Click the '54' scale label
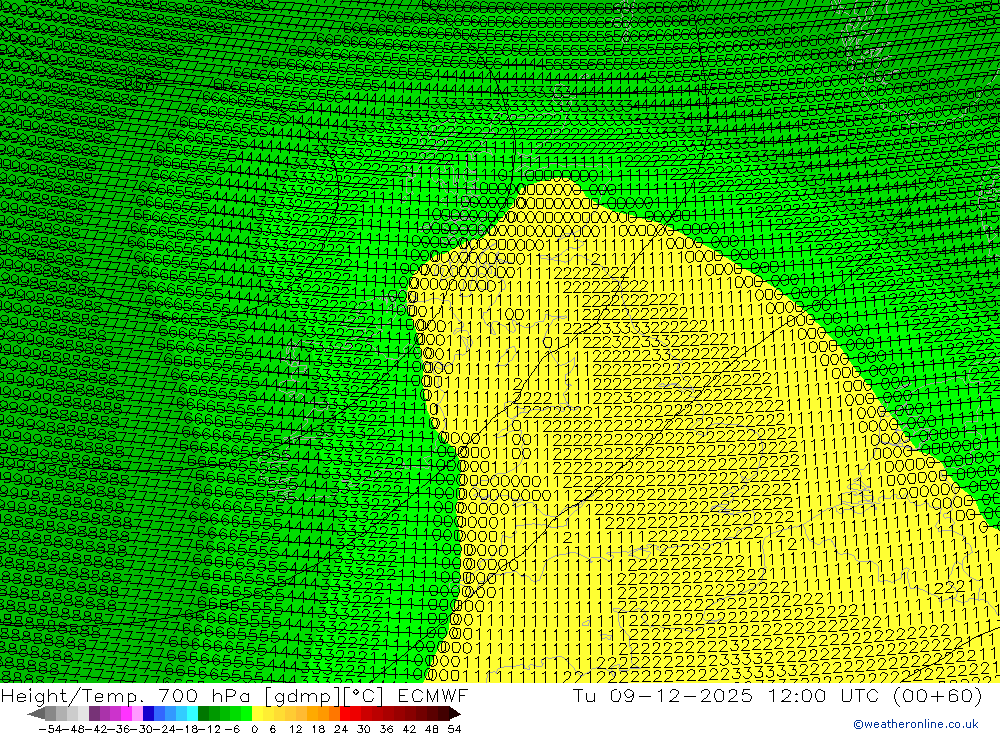This screenshot has width=1000, height=733. (454, 729)
